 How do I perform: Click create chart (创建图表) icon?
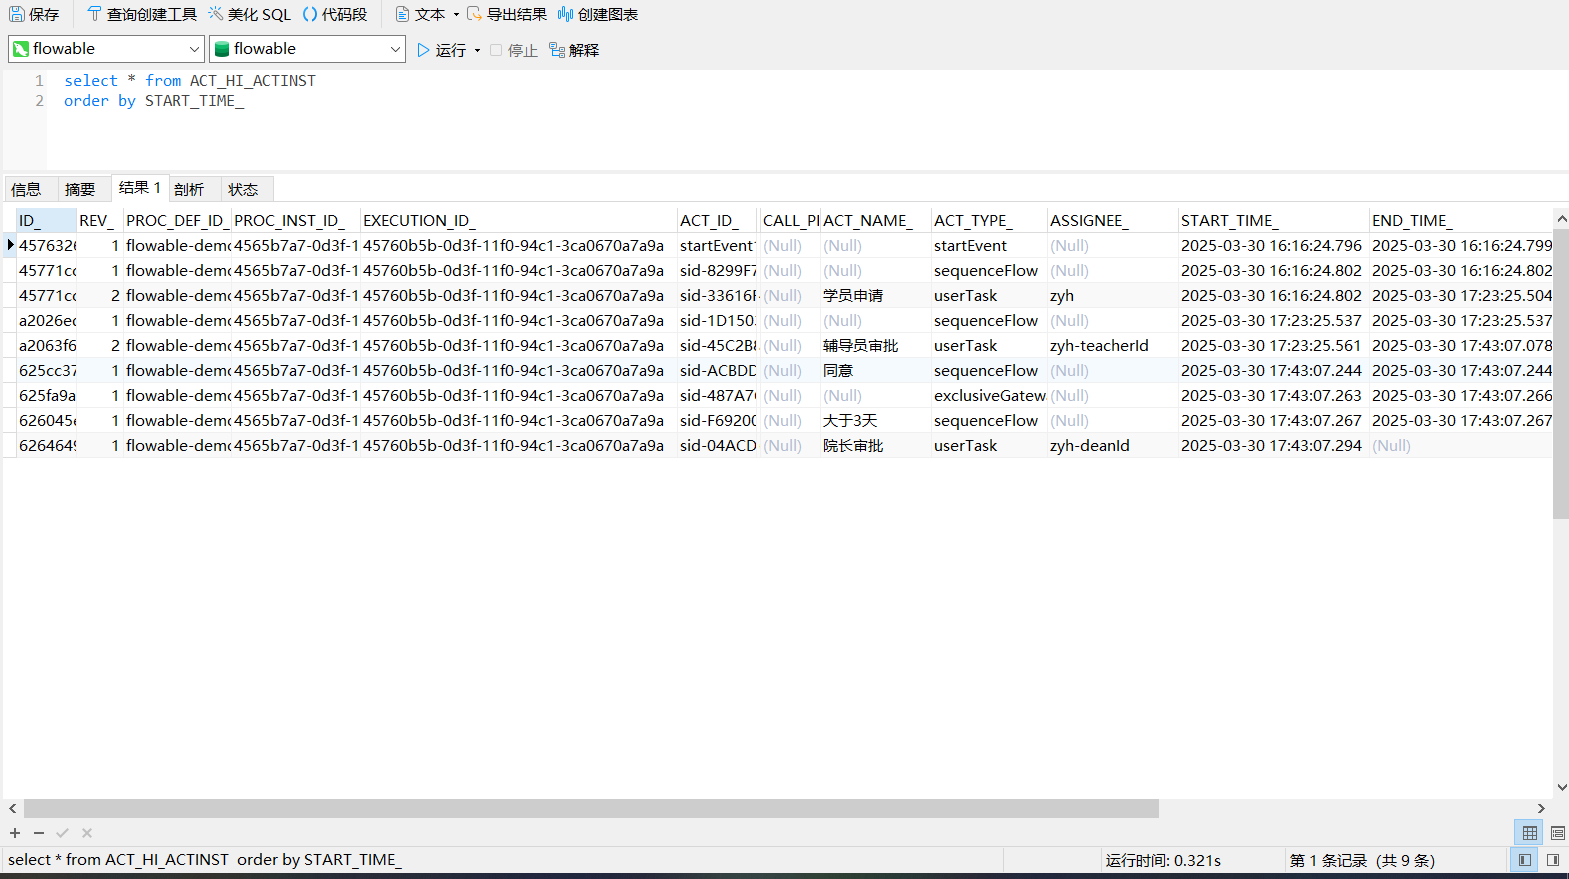pos(566,14)
